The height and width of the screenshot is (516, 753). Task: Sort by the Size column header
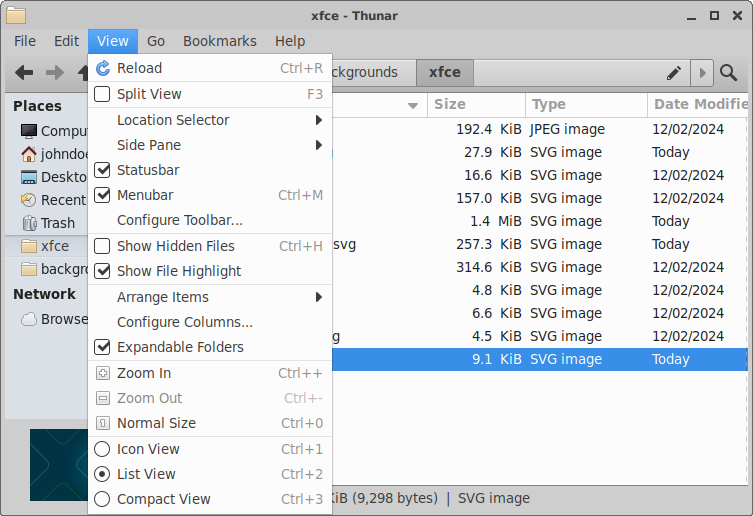477,105
